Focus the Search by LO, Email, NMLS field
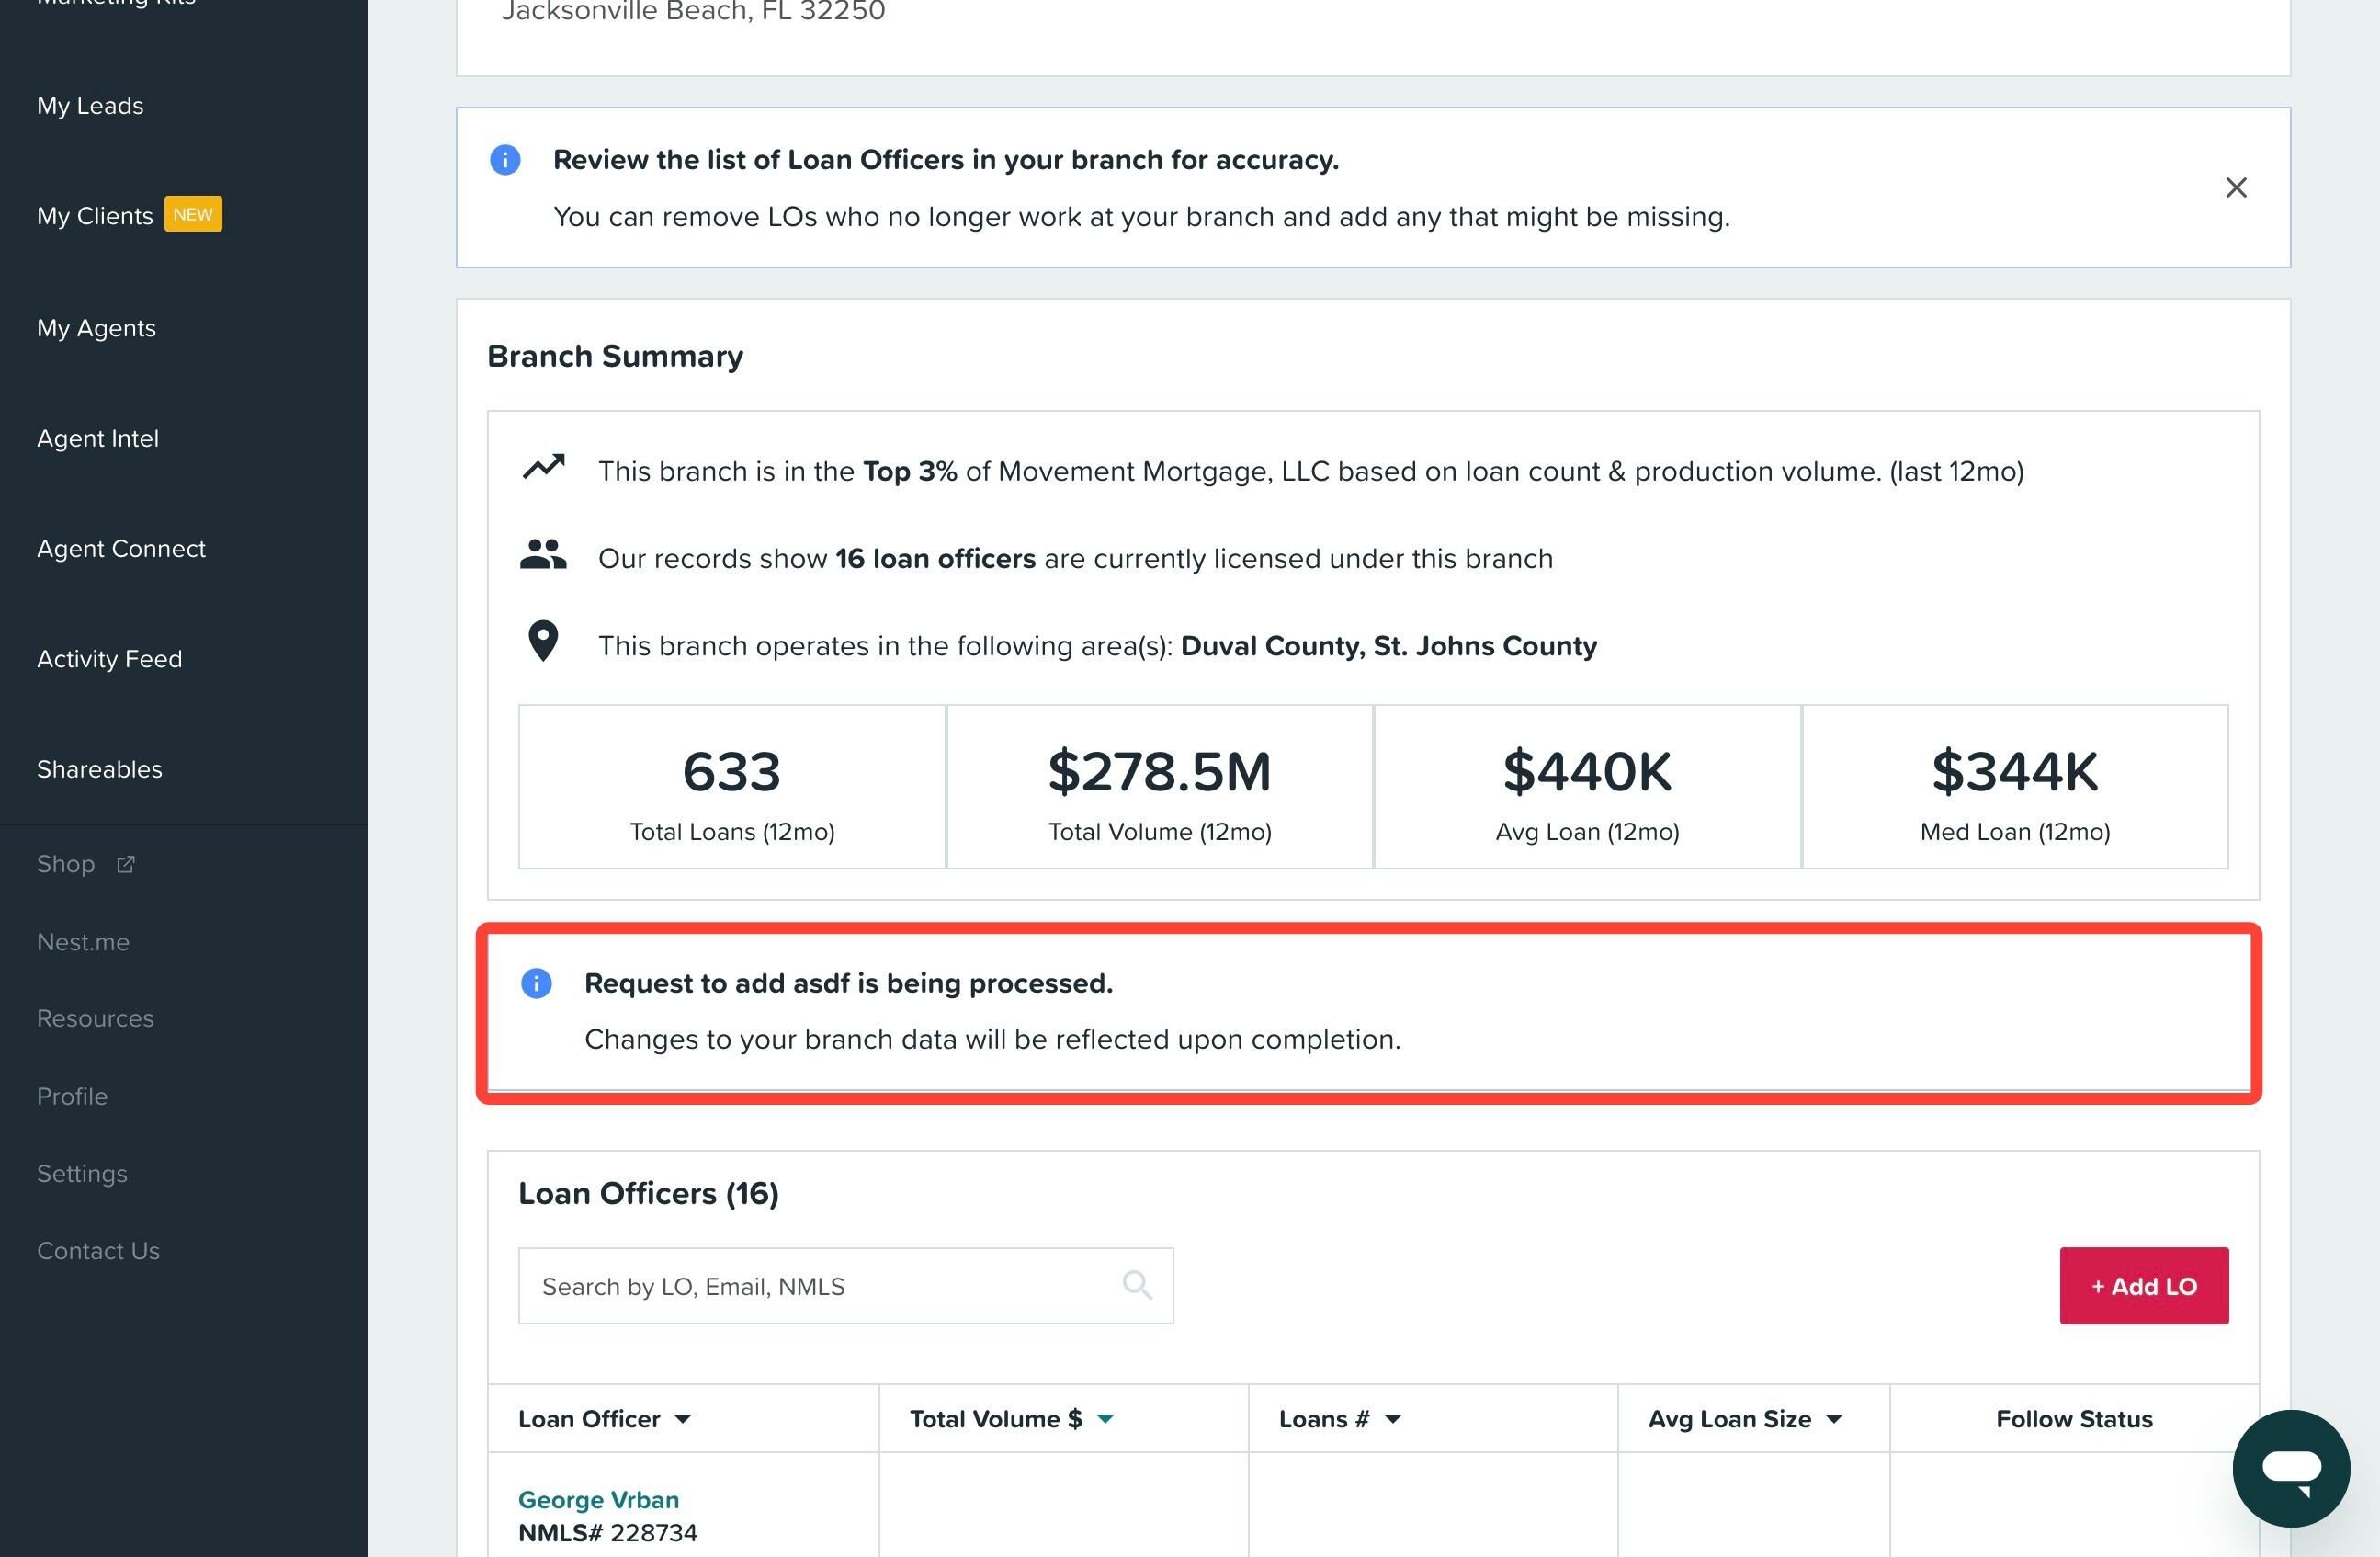Screen dimensions: 2380x1557 (x=845, y=1285)
